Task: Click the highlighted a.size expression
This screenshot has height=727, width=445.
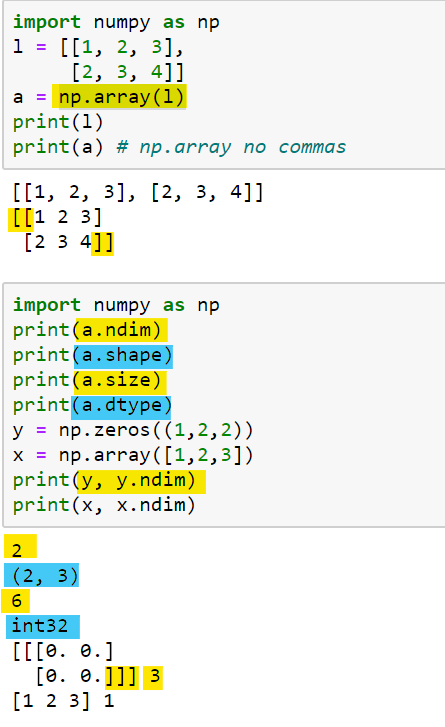Action: 120,381
